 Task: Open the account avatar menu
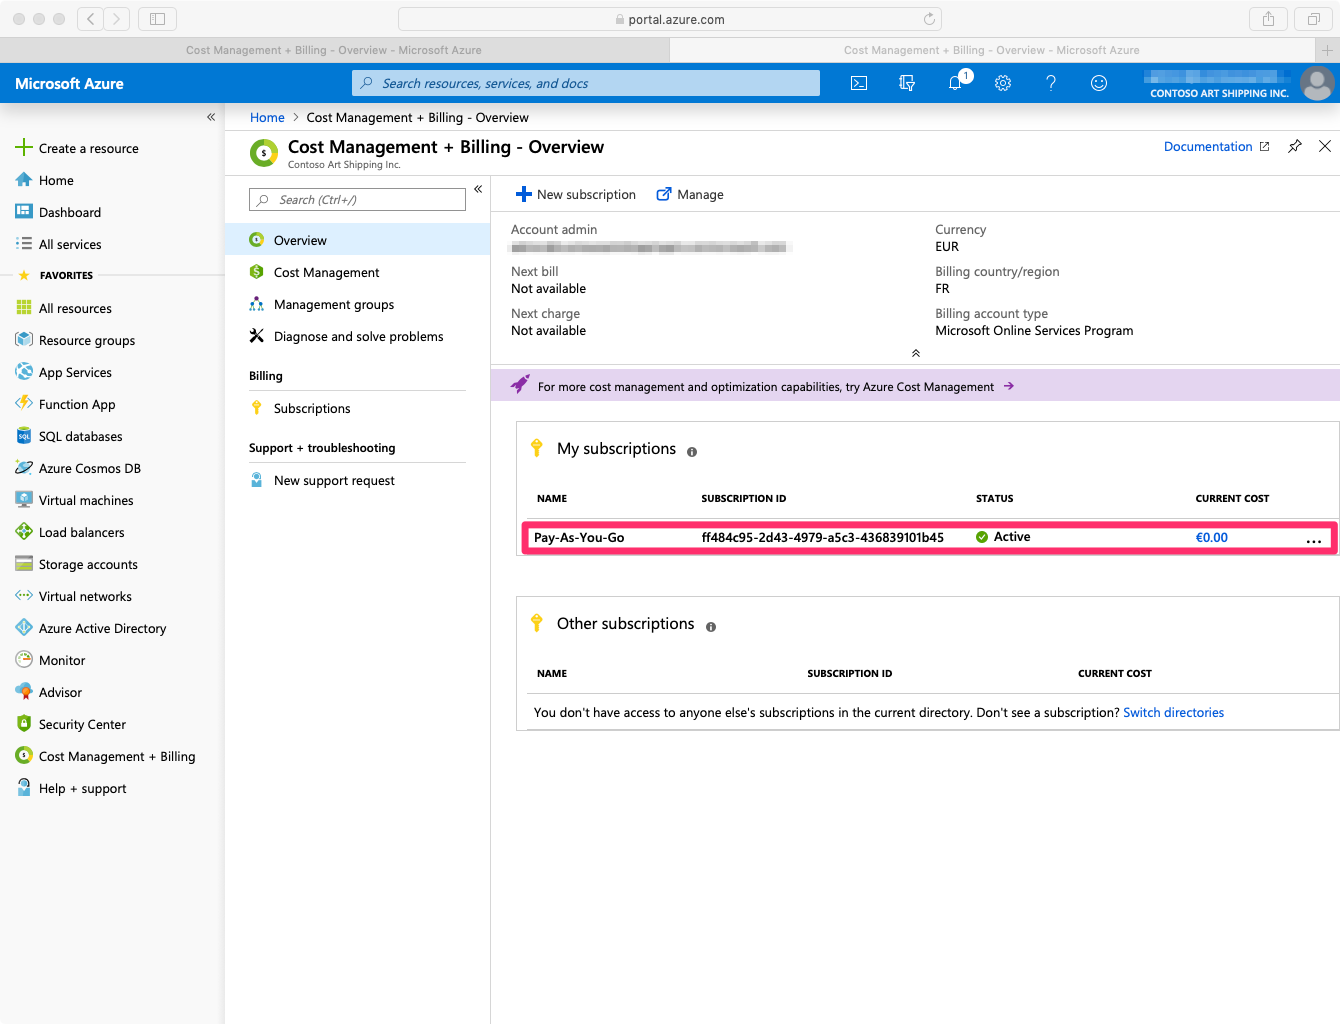point(1317,83)
